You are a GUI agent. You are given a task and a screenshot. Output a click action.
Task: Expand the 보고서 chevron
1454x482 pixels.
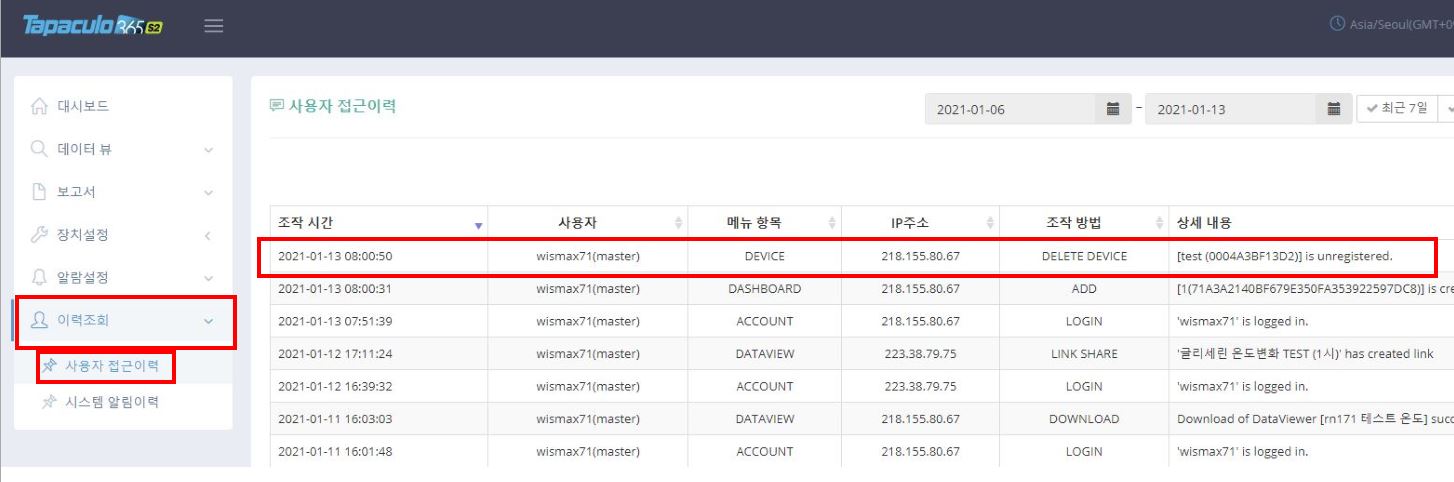pos(208,192)
